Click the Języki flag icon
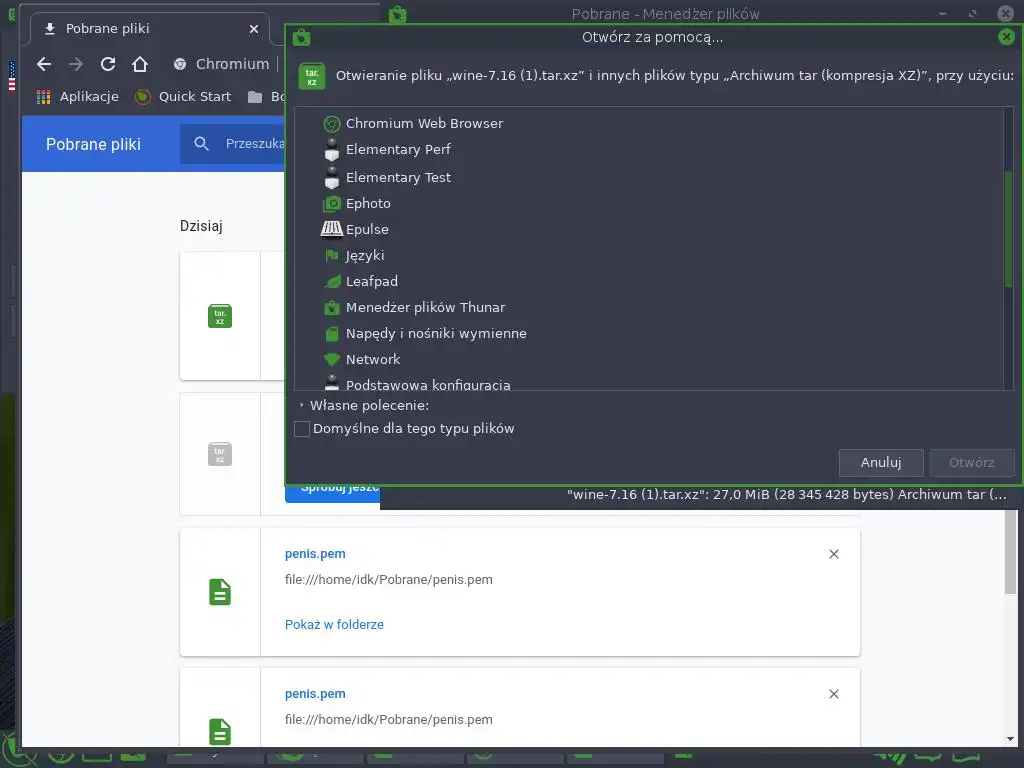The width and height of the screenshot is (1024, 768). [x=332, y=255]
